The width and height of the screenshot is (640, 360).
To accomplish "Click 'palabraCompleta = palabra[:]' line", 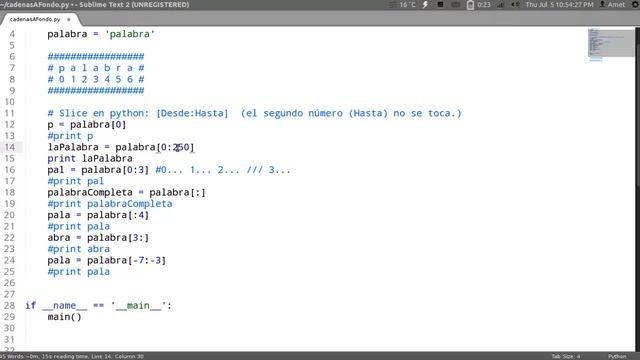I will click(x=127, y=192).
